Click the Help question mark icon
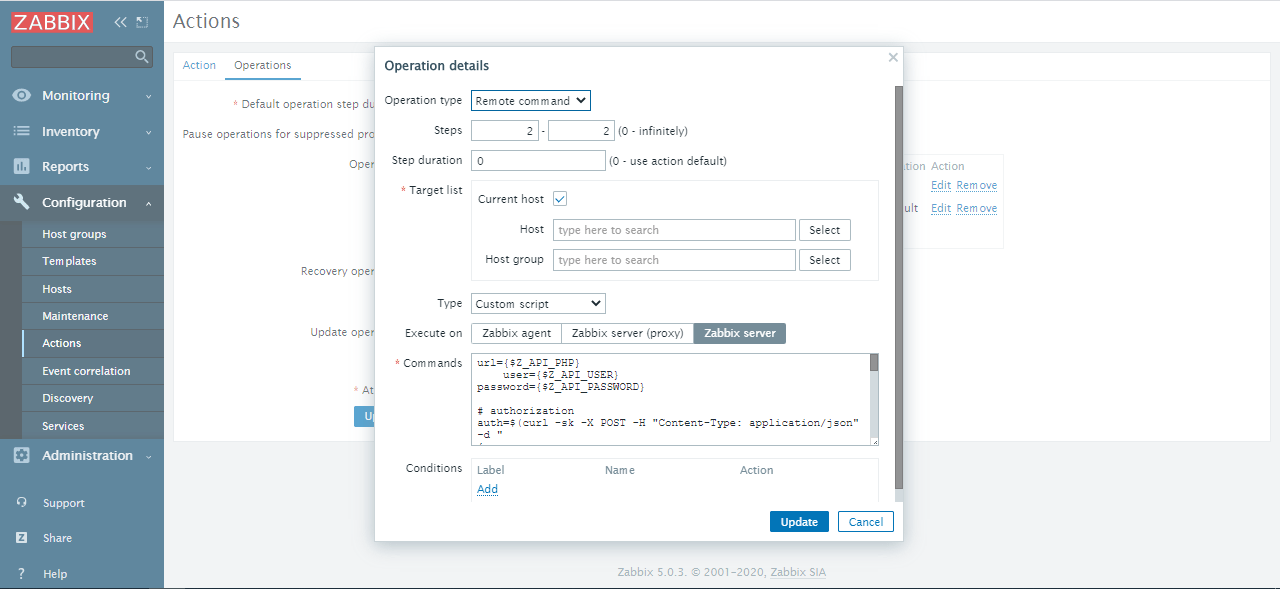This screenshot has width=1280, height=589. (x=22, y=573)
